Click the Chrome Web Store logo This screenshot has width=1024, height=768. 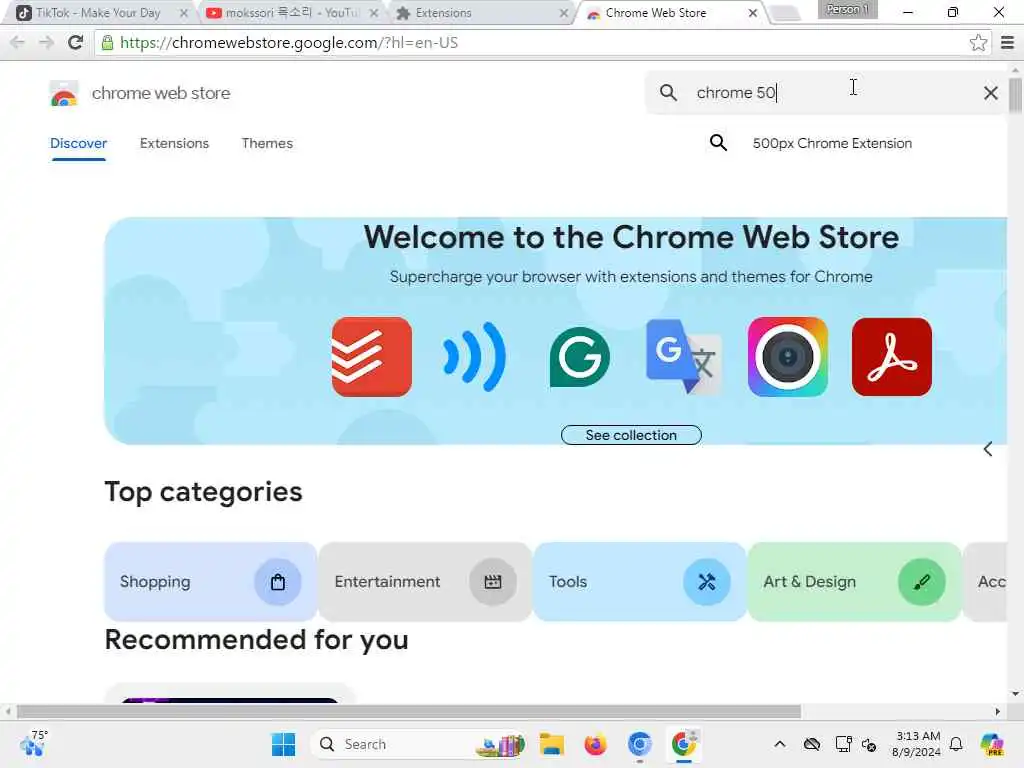(64, 93)
